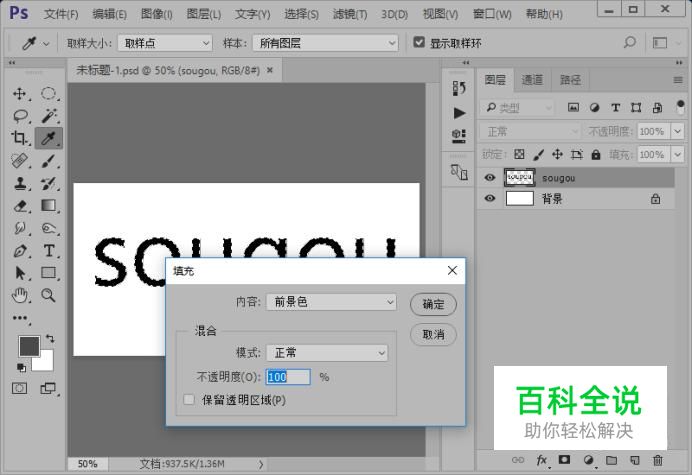
Task: Open the 滤镜(T) menu
Action: click(350, 14)
